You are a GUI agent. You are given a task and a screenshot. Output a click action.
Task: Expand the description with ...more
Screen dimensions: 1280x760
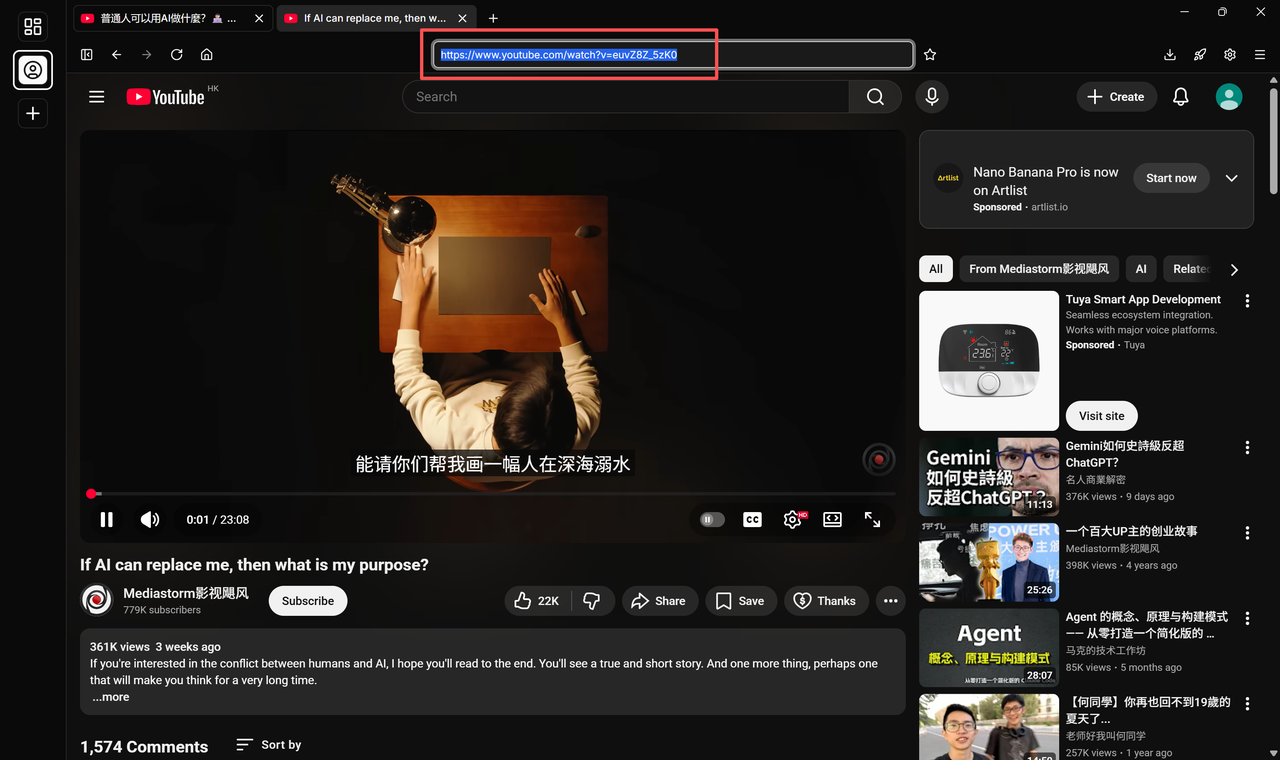(111, 697)
